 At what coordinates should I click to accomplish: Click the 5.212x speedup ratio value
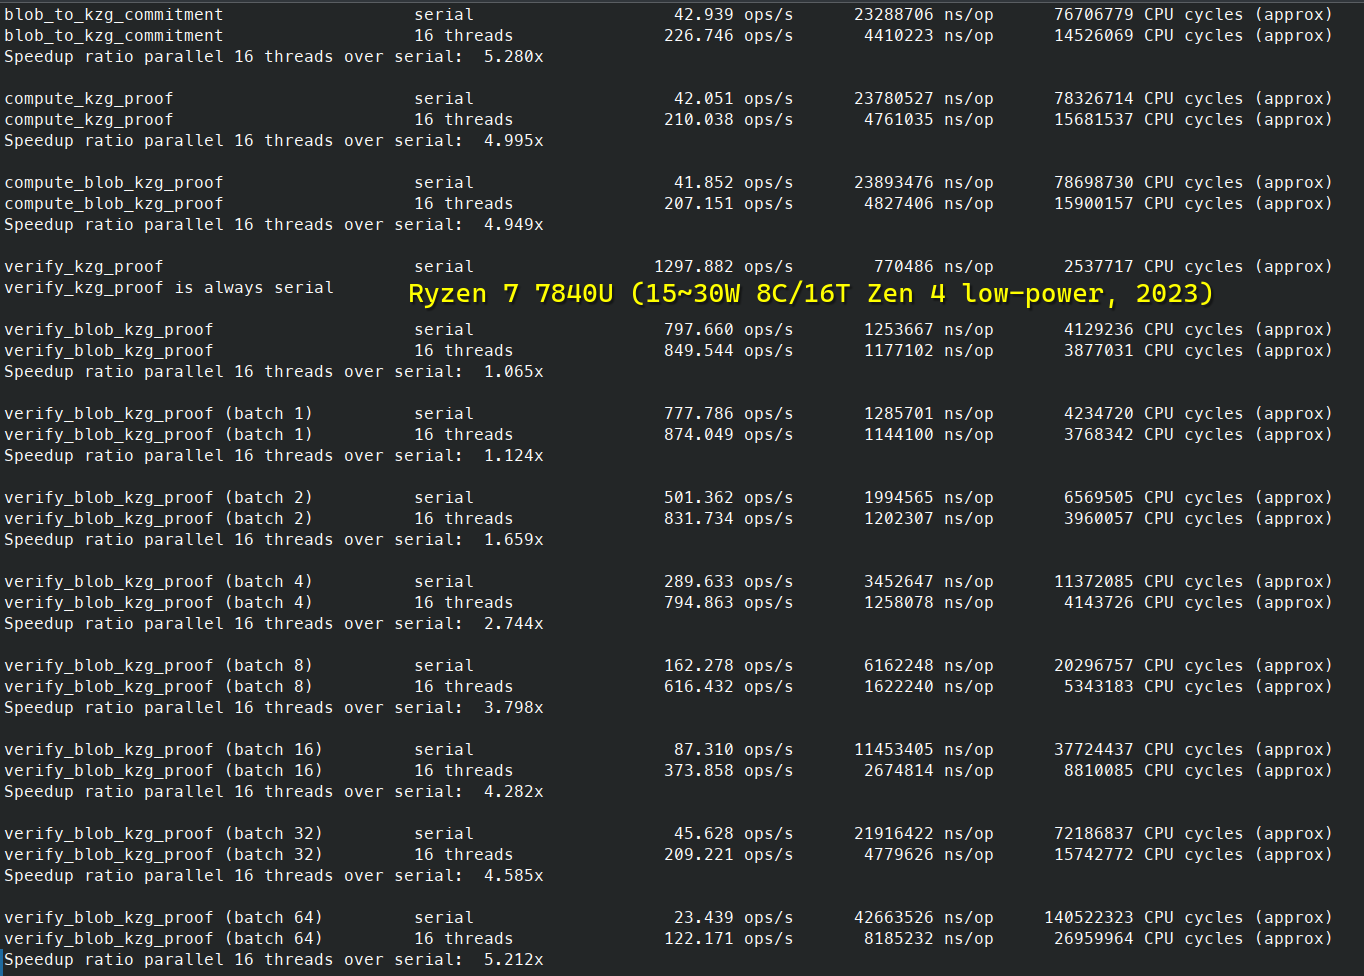coord(513,960)
